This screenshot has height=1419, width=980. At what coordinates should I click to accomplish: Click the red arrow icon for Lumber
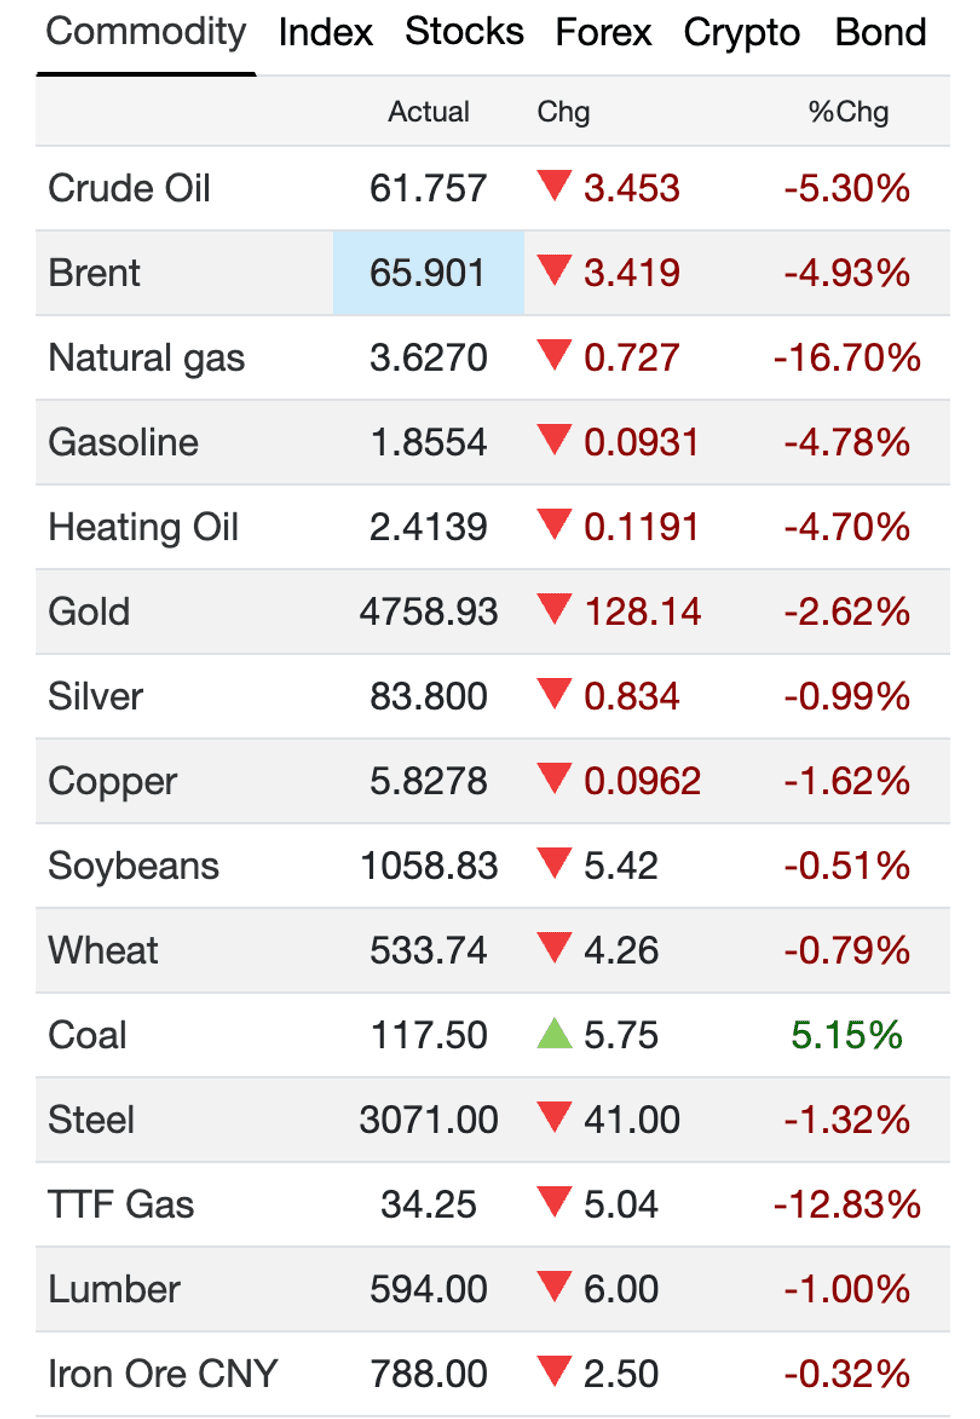point(554,1289)
